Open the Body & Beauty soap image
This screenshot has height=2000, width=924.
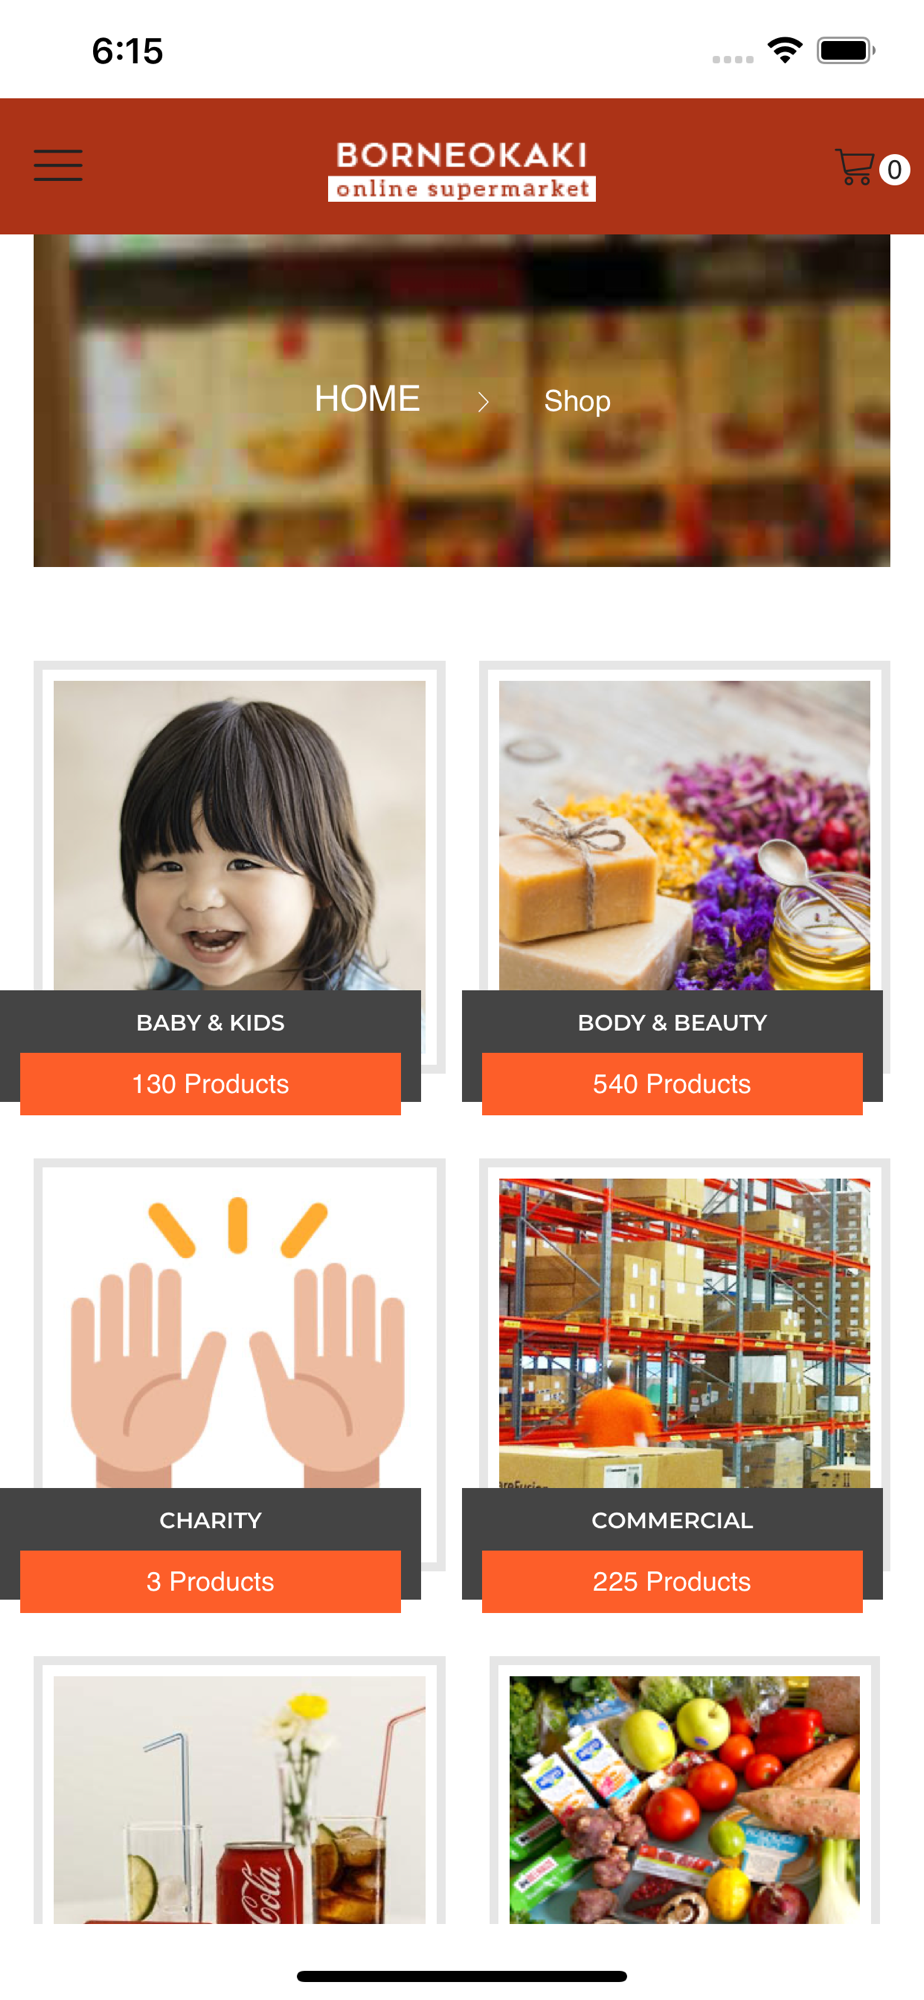coord(684,835)
